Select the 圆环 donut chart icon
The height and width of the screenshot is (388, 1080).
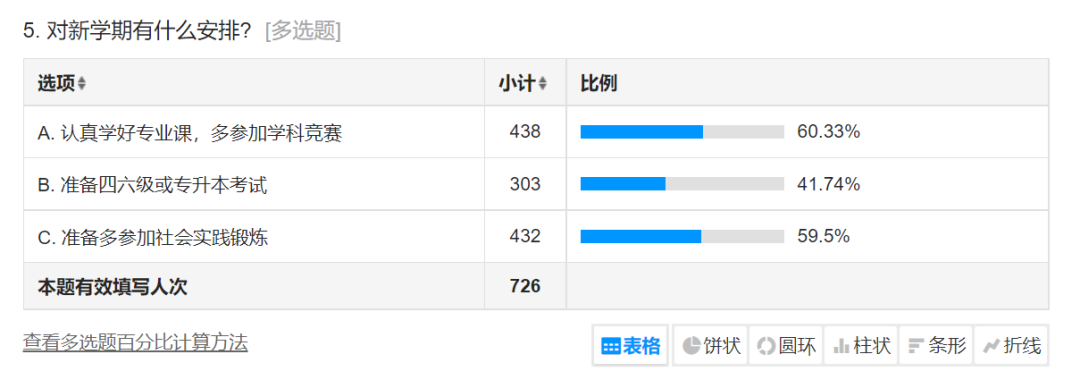786,345
